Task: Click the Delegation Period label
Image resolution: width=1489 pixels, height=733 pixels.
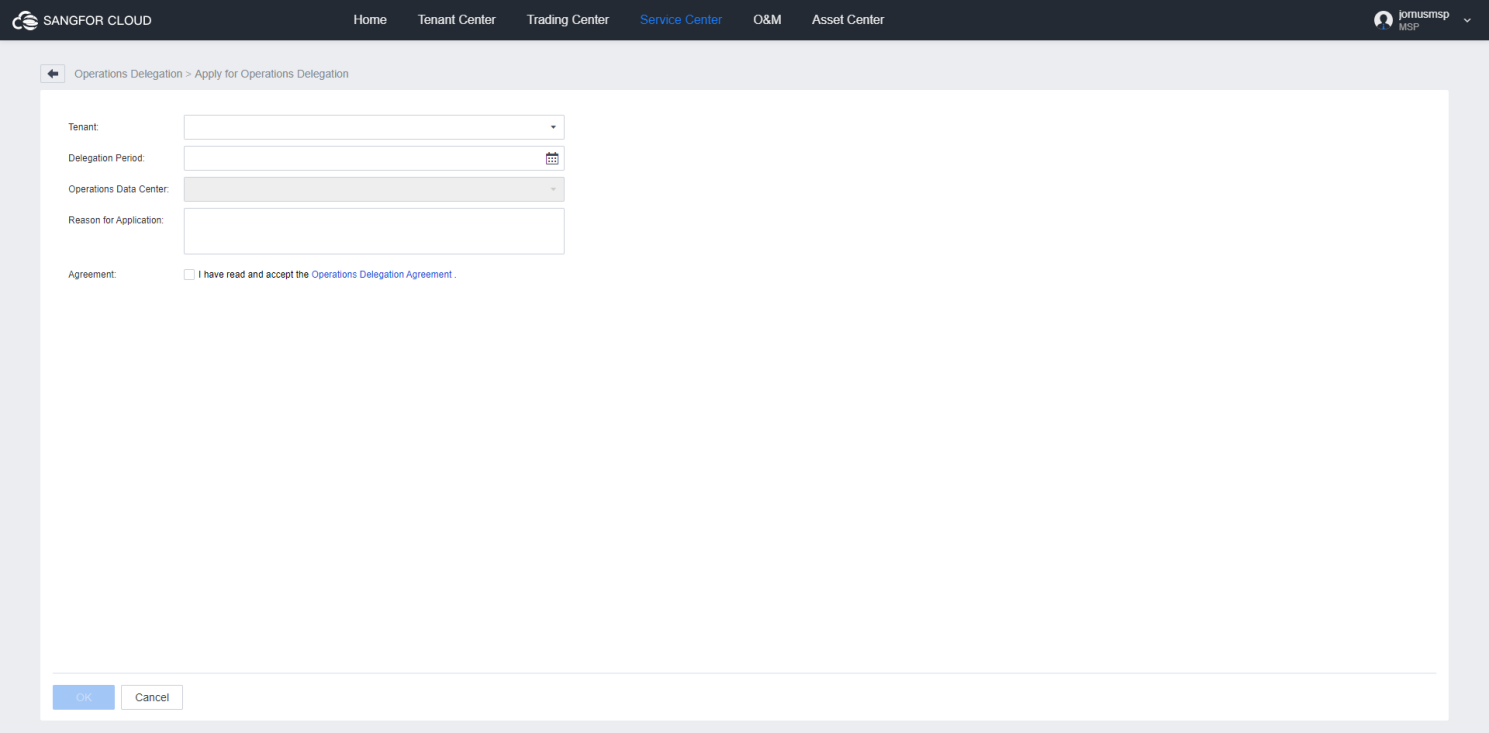Action: click(x=107, y=158)
